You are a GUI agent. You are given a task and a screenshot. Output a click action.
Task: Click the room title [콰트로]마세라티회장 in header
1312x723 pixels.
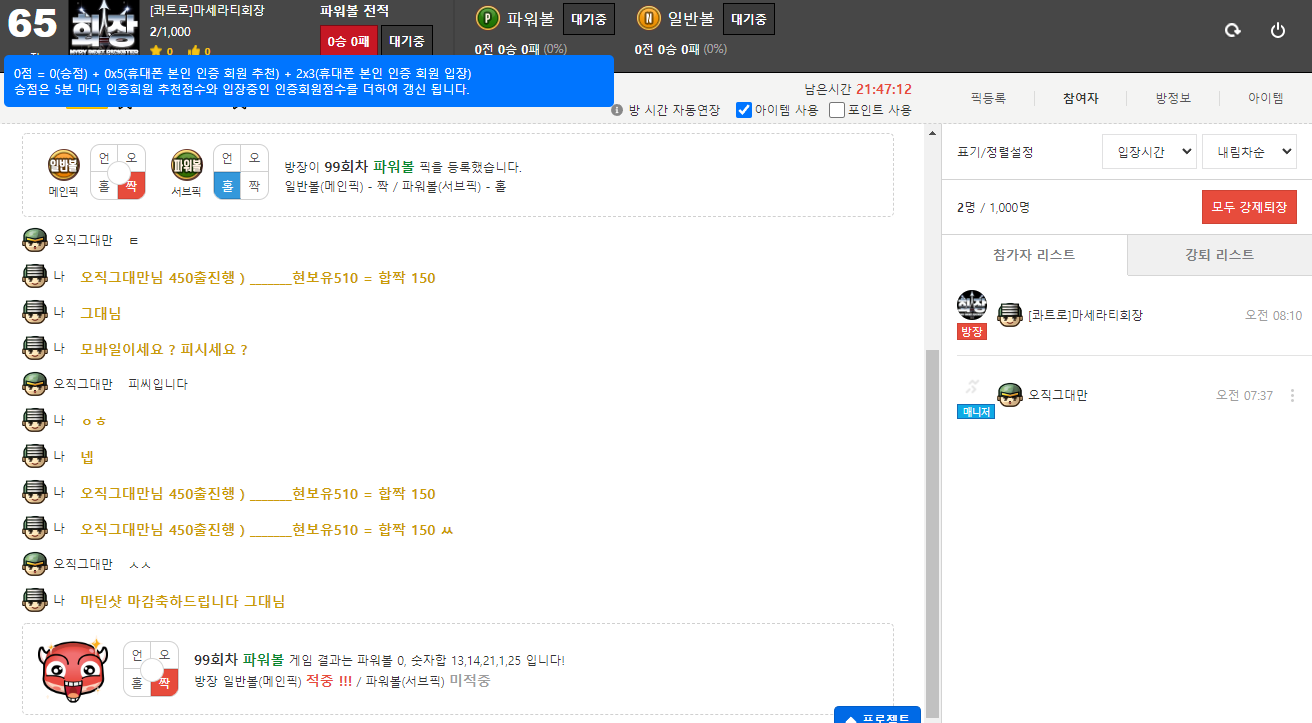coord(207,11)
